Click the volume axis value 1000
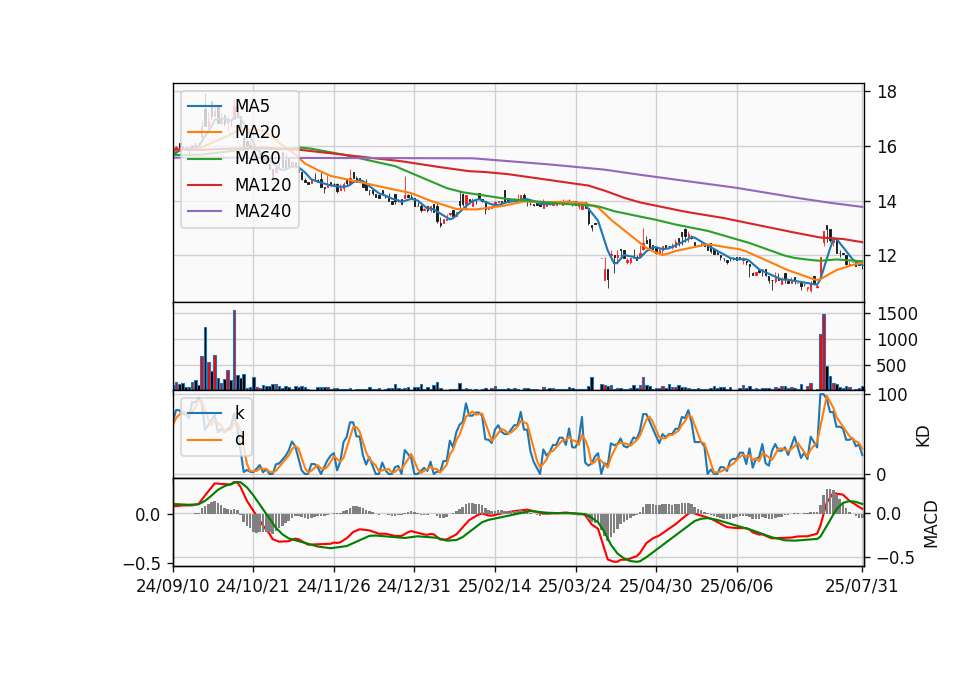Image resolution: width=960 pixels, height=690 pixels. 898,340
